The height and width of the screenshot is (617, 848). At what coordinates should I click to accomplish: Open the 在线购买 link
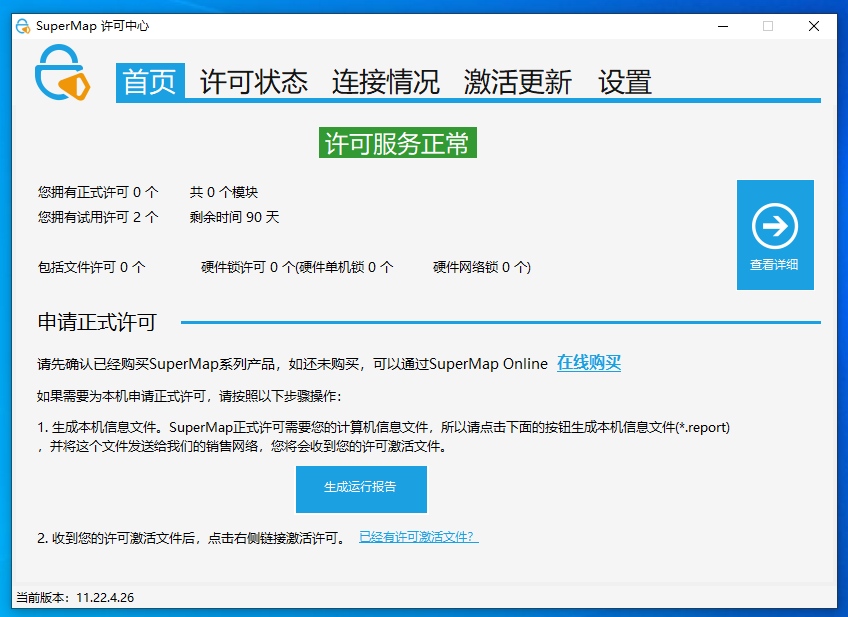pos(589,363)
